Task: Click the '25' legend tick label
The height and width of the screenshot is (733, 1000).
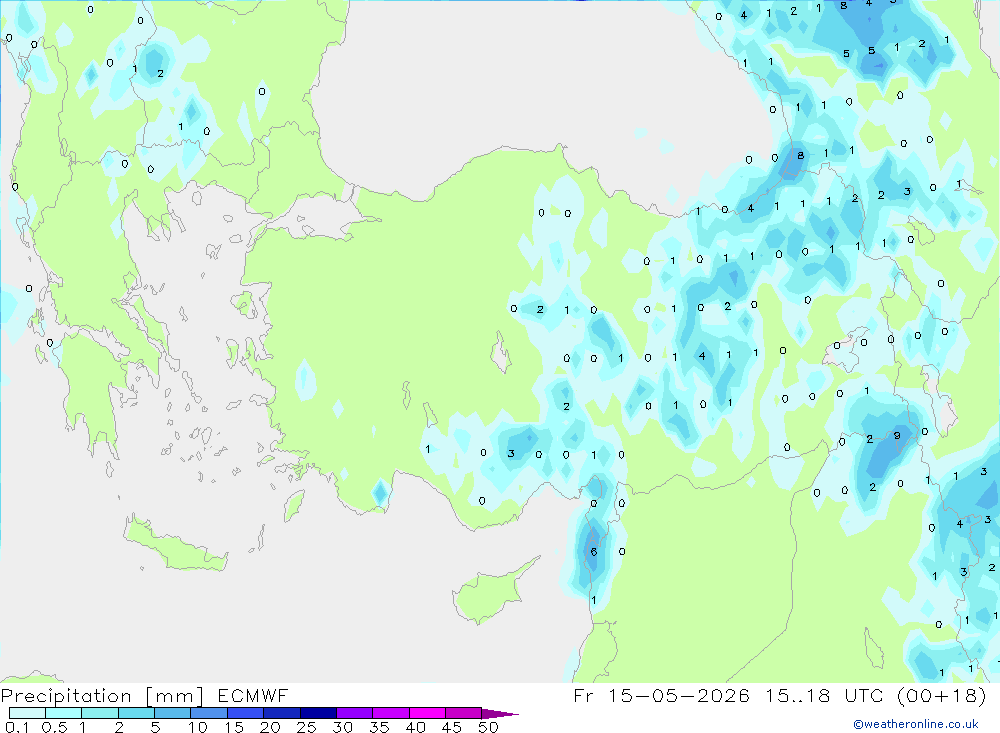Action: (x=306, y=727)
